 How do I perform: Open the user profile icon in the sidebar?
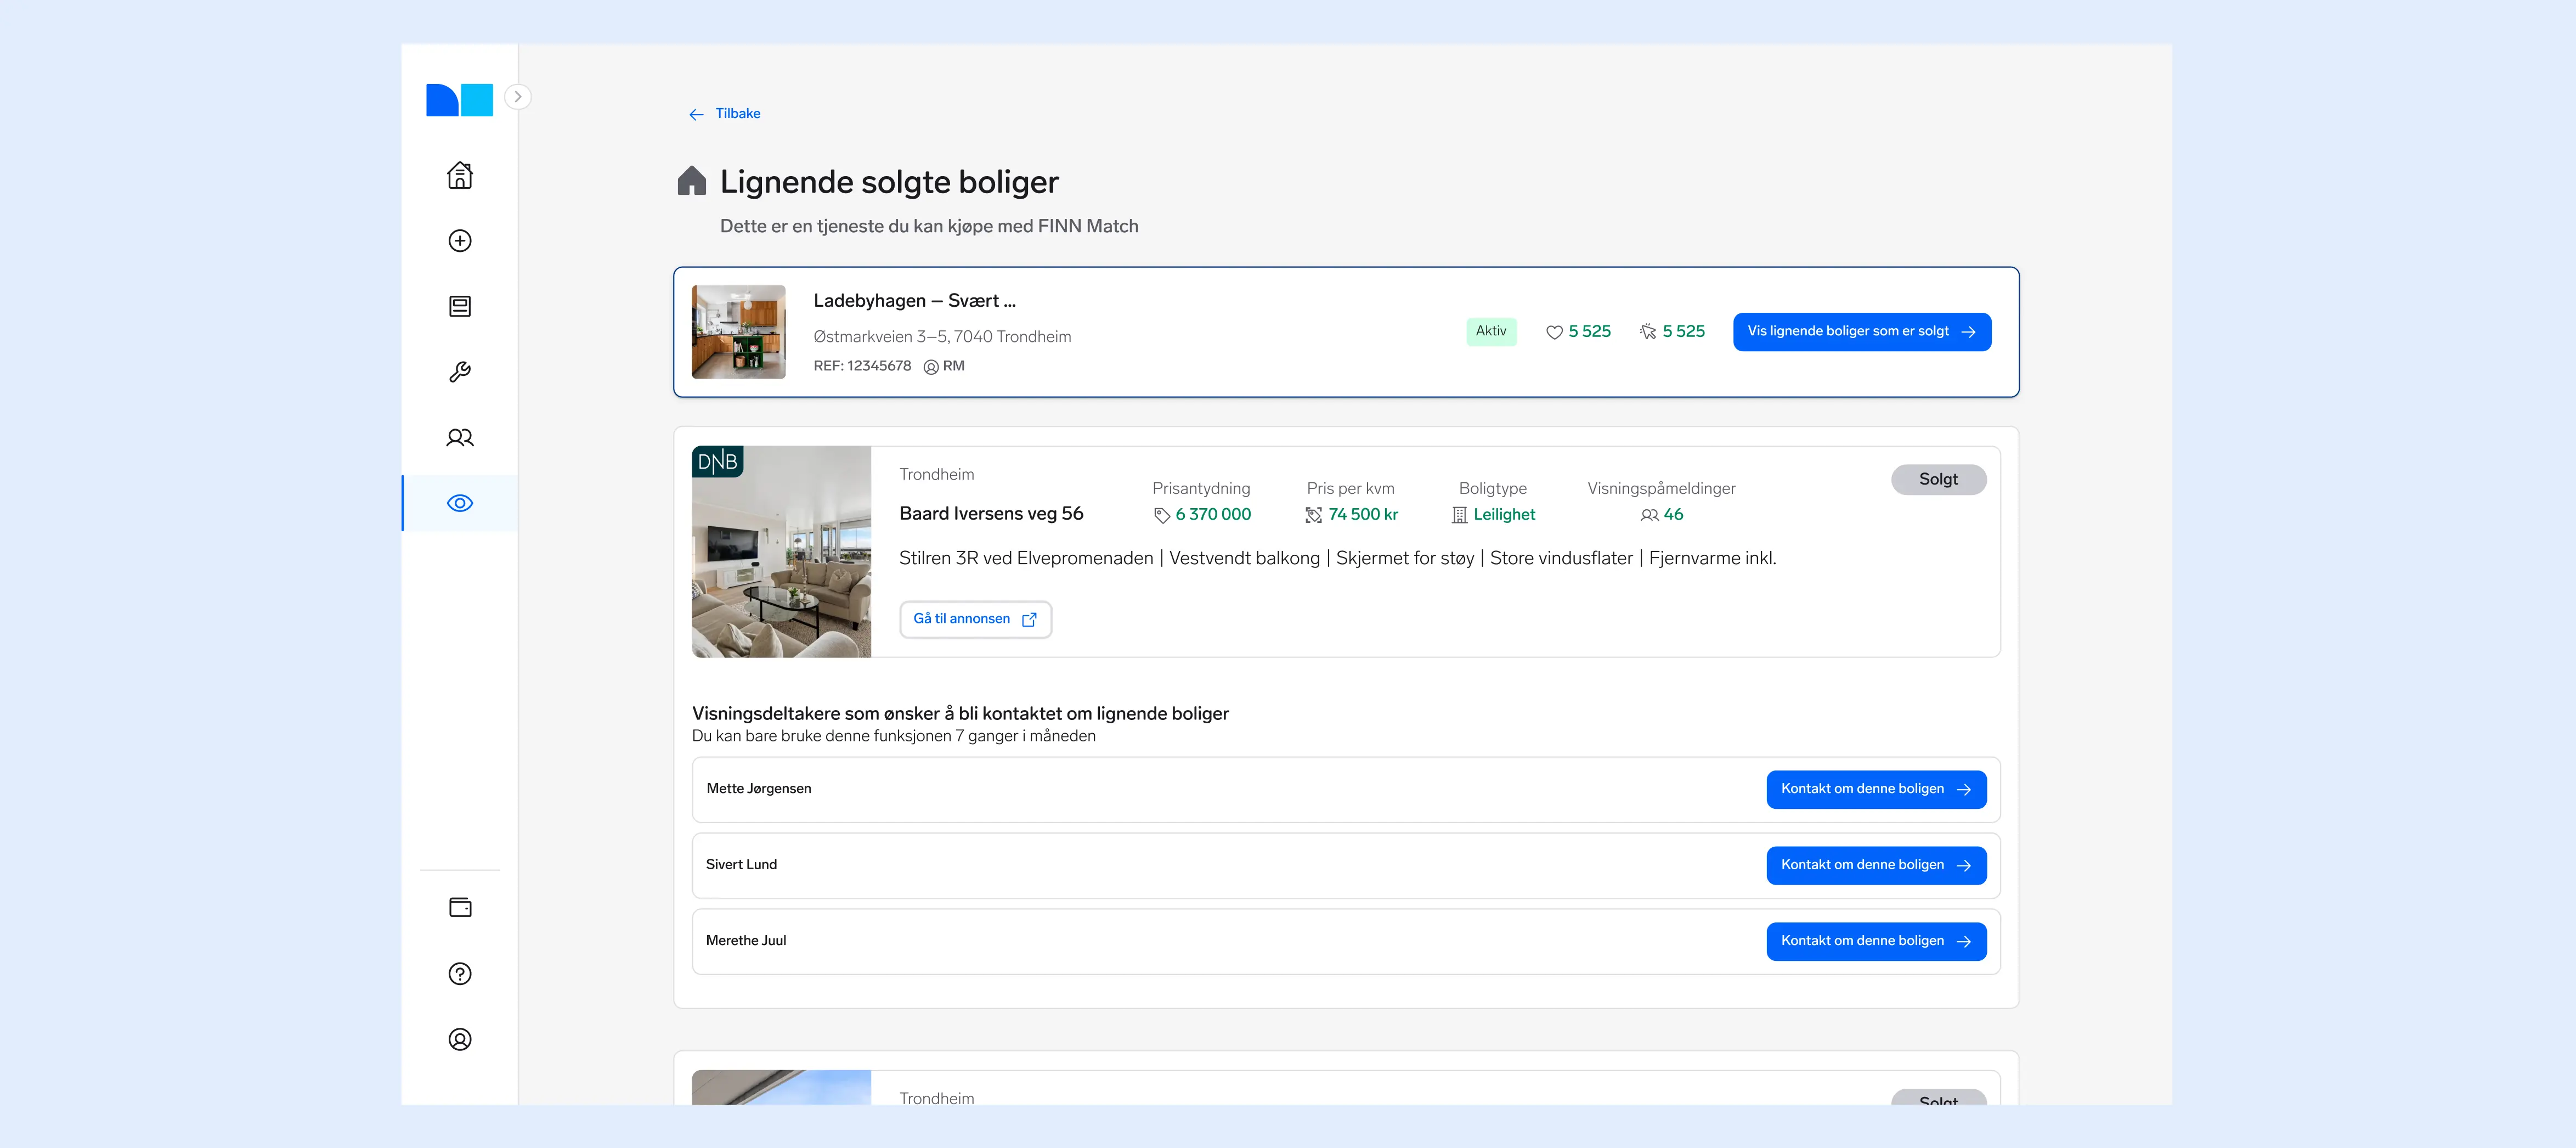point(460,1040)
